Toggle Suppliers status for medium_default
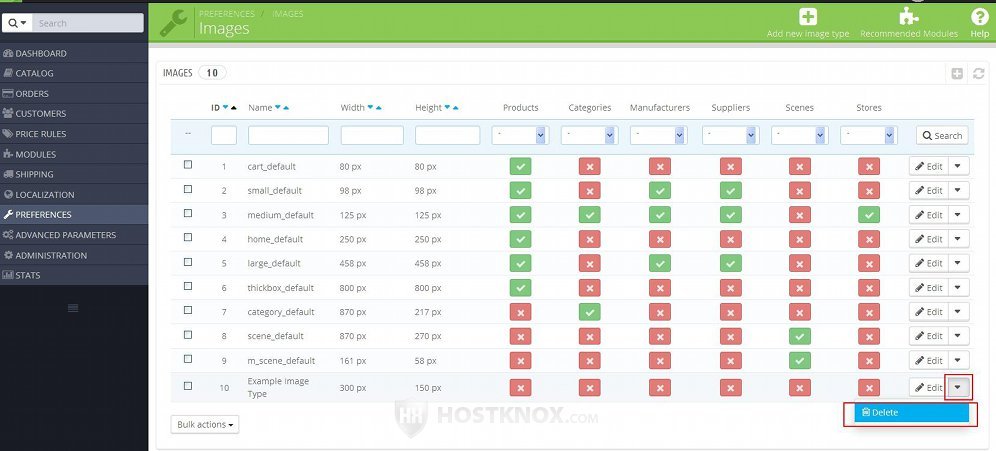Screen dimensions: 996x451 click(730, 215)
